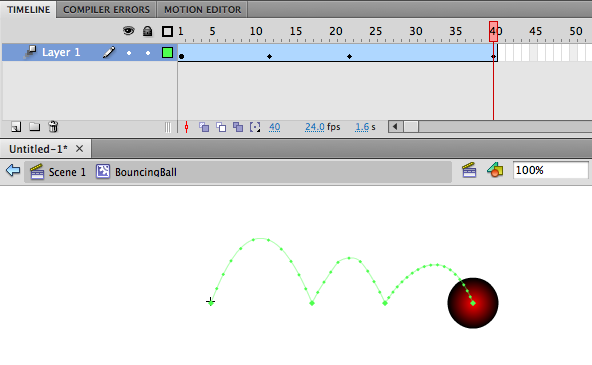This screenshot has height=365, width=592.
Task: Click the Delete layer trash icon
Action: [x=53, y=127]
